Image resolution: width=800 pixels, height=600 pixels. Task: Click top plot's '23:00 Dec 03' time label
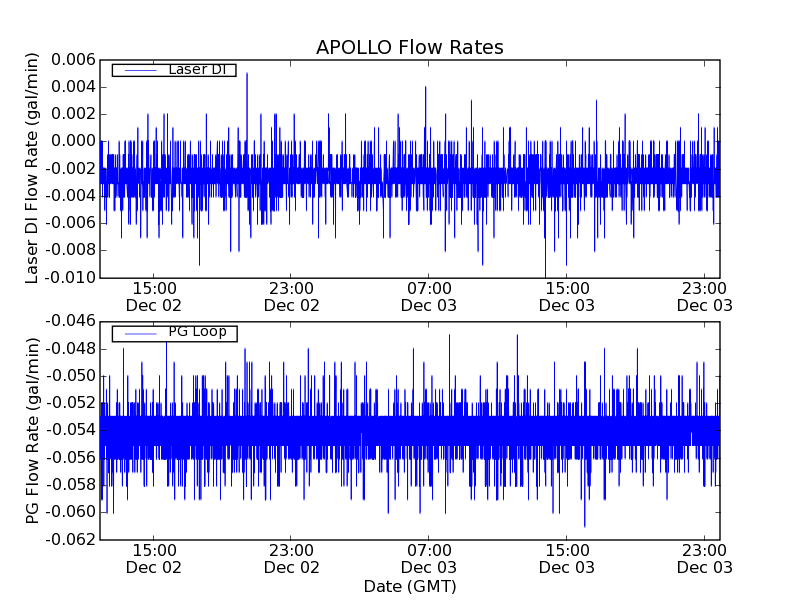tap(705, 297)
